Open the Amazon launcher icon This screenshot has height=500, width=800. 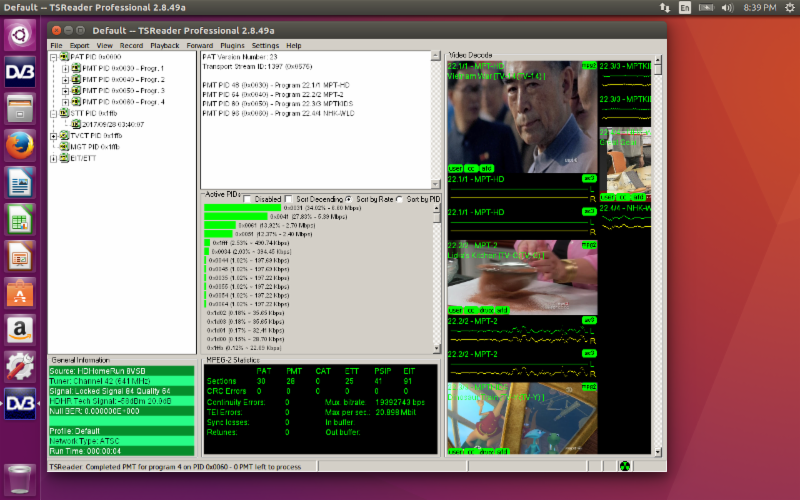[19, 329]
